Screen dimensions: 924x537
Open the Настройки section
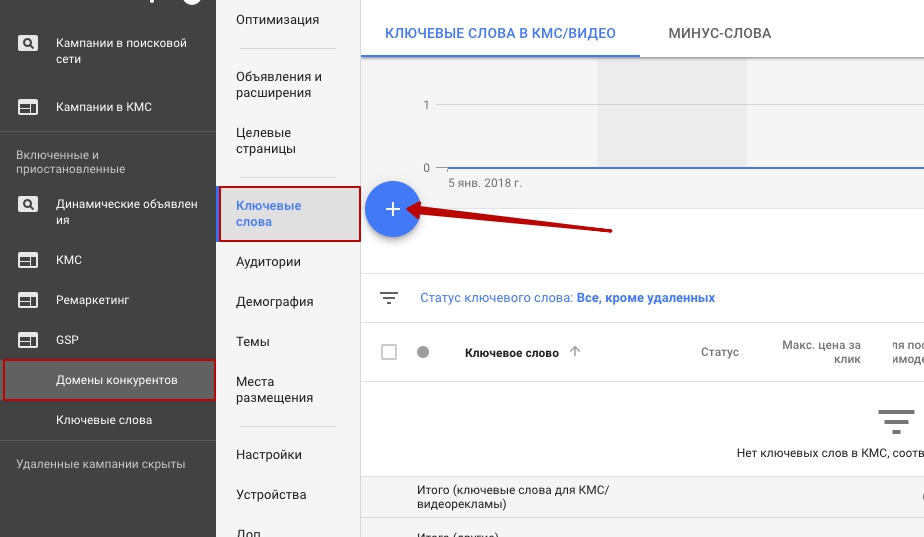pos(269,454)
